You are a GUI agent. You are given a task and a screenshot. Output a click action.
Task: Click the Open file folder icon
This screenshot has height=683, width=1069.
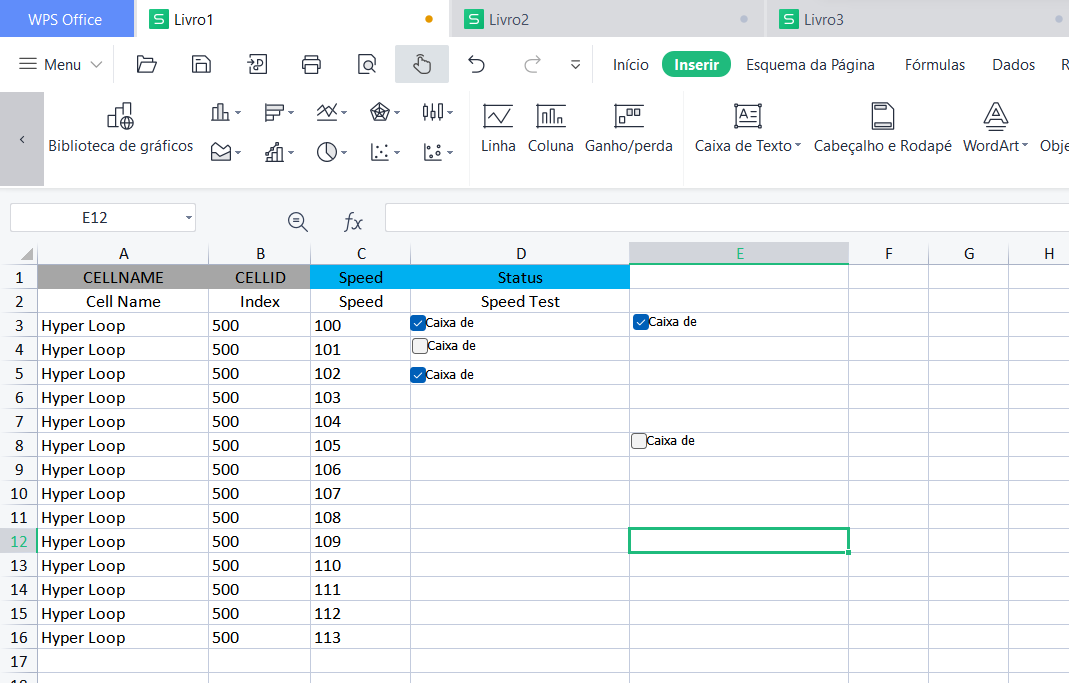[147, 65]
